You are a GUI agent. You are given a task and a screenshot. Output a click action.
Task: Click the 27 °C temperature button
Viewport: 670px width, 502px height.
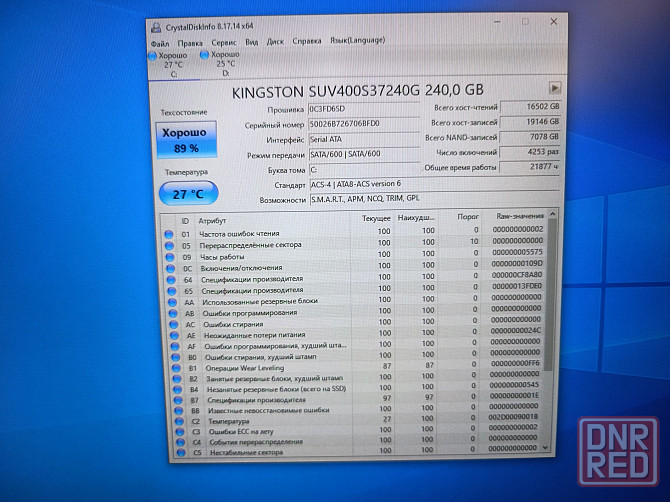(186, 194)
